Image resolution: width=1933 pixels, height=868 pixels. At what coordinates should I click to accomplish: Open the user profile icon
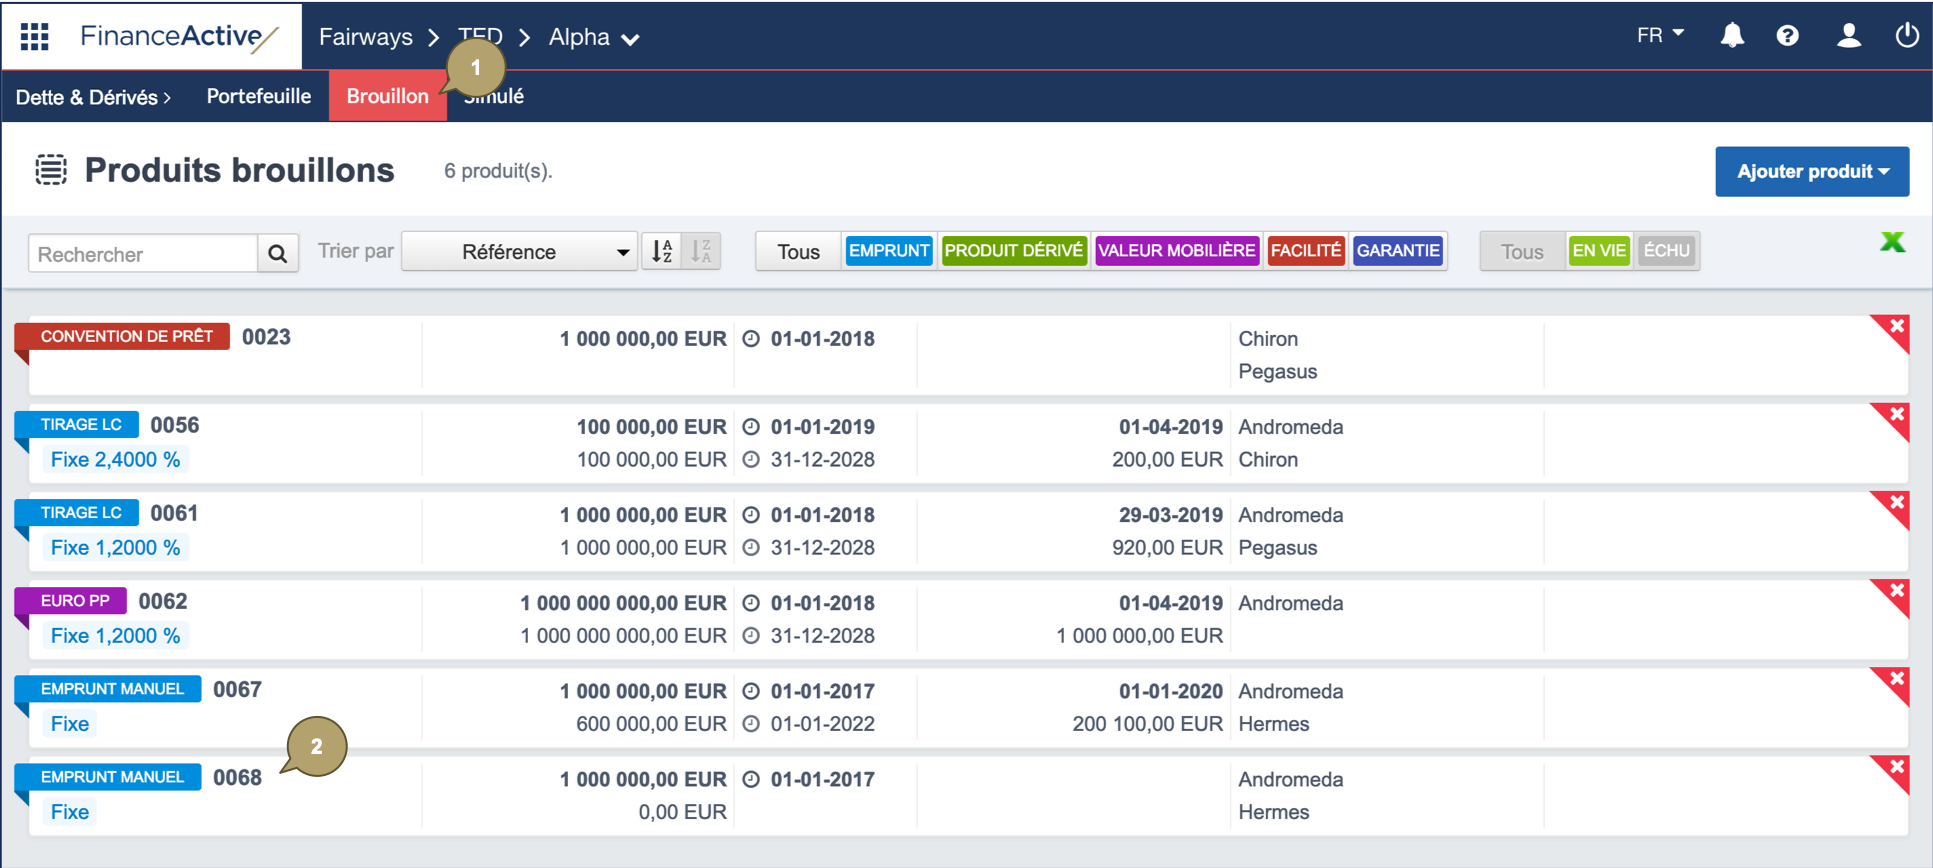click(x=1848, y=36)
